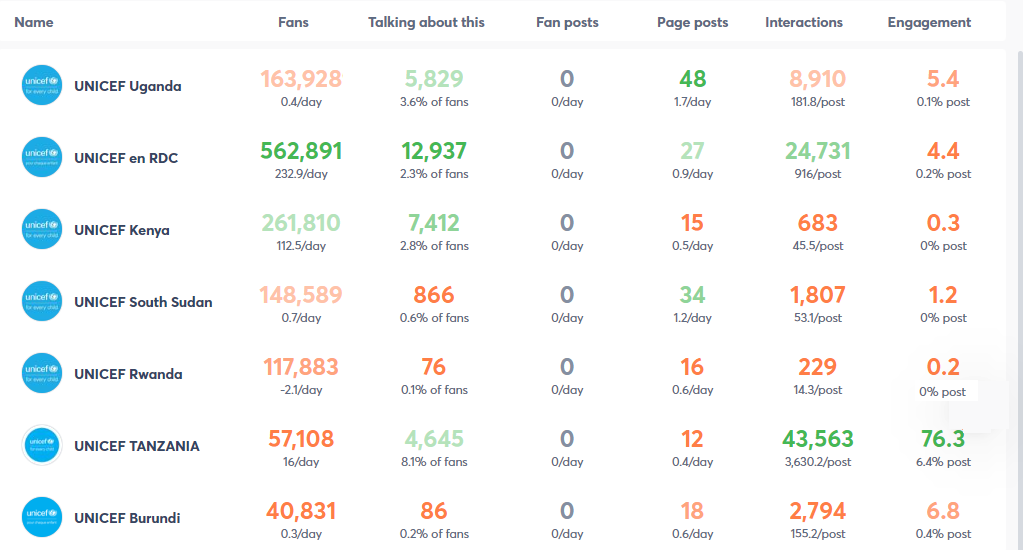1023x550 pixels.
Task: Click the UNICEF Uganda profile logo
Action: 42,85
